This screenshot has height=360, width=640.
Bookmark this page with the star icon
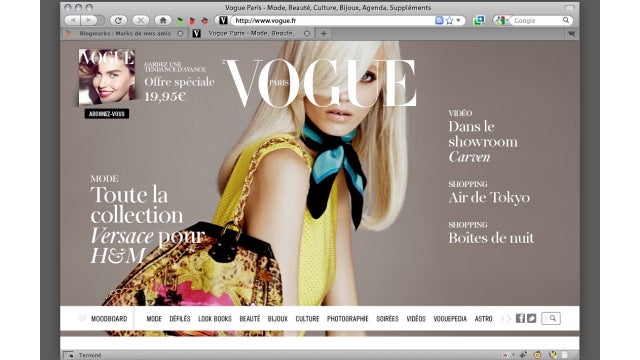[x=449, y=20]
